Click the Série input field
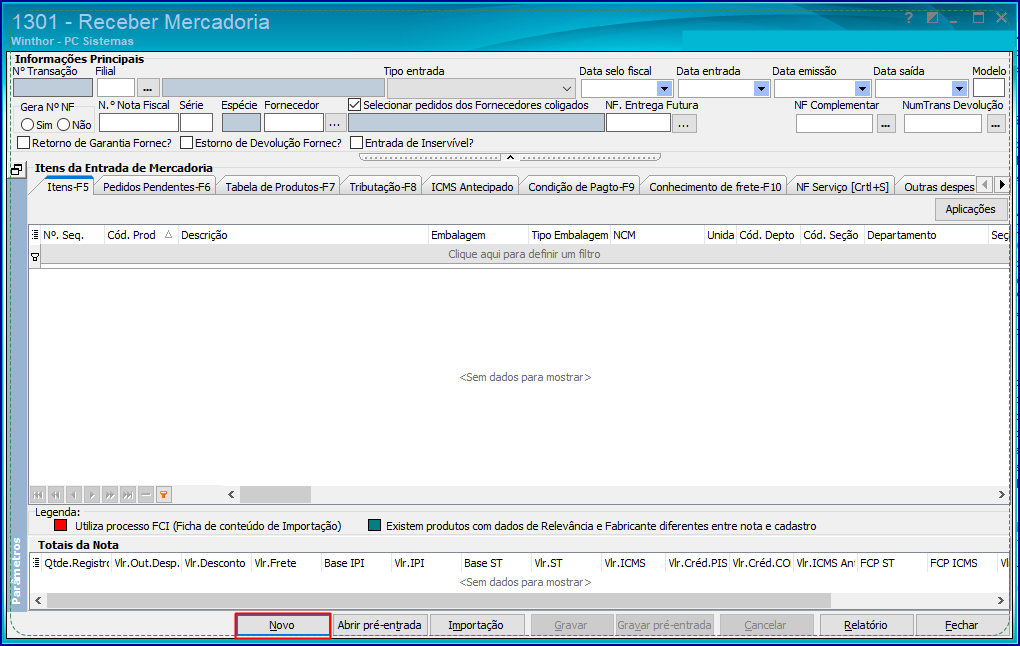This screenshot has height=646, width=1020. [x=196, y=123]
